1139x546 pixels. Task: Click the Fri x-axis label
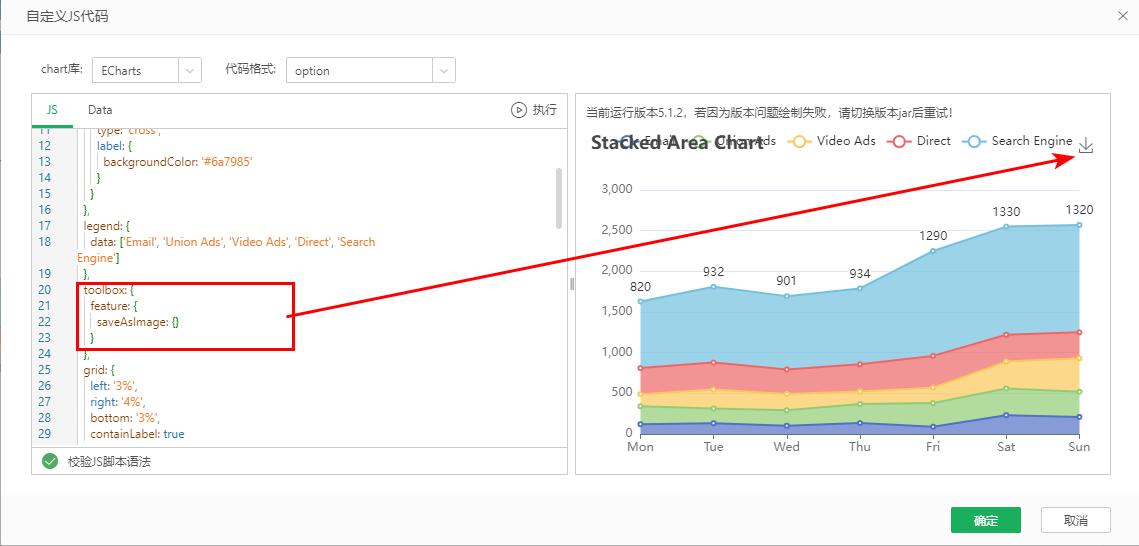point(934,447)
